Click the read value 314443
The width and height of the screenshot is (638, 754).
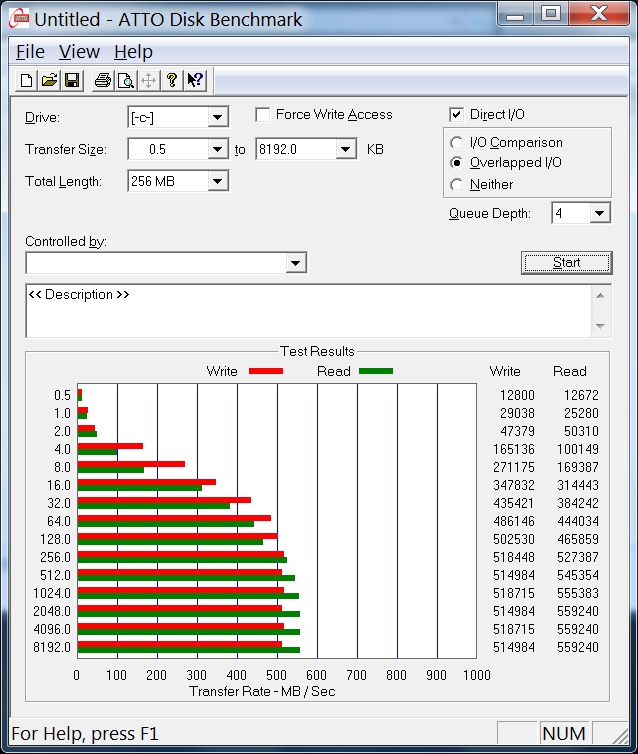(x=577, y=485)
